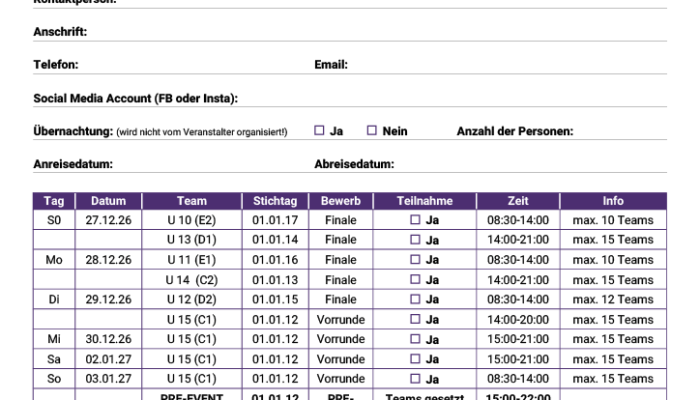This screenshot has width=700, height=400.
Task: Click the day cell Sa
Action: coord(54,359)
